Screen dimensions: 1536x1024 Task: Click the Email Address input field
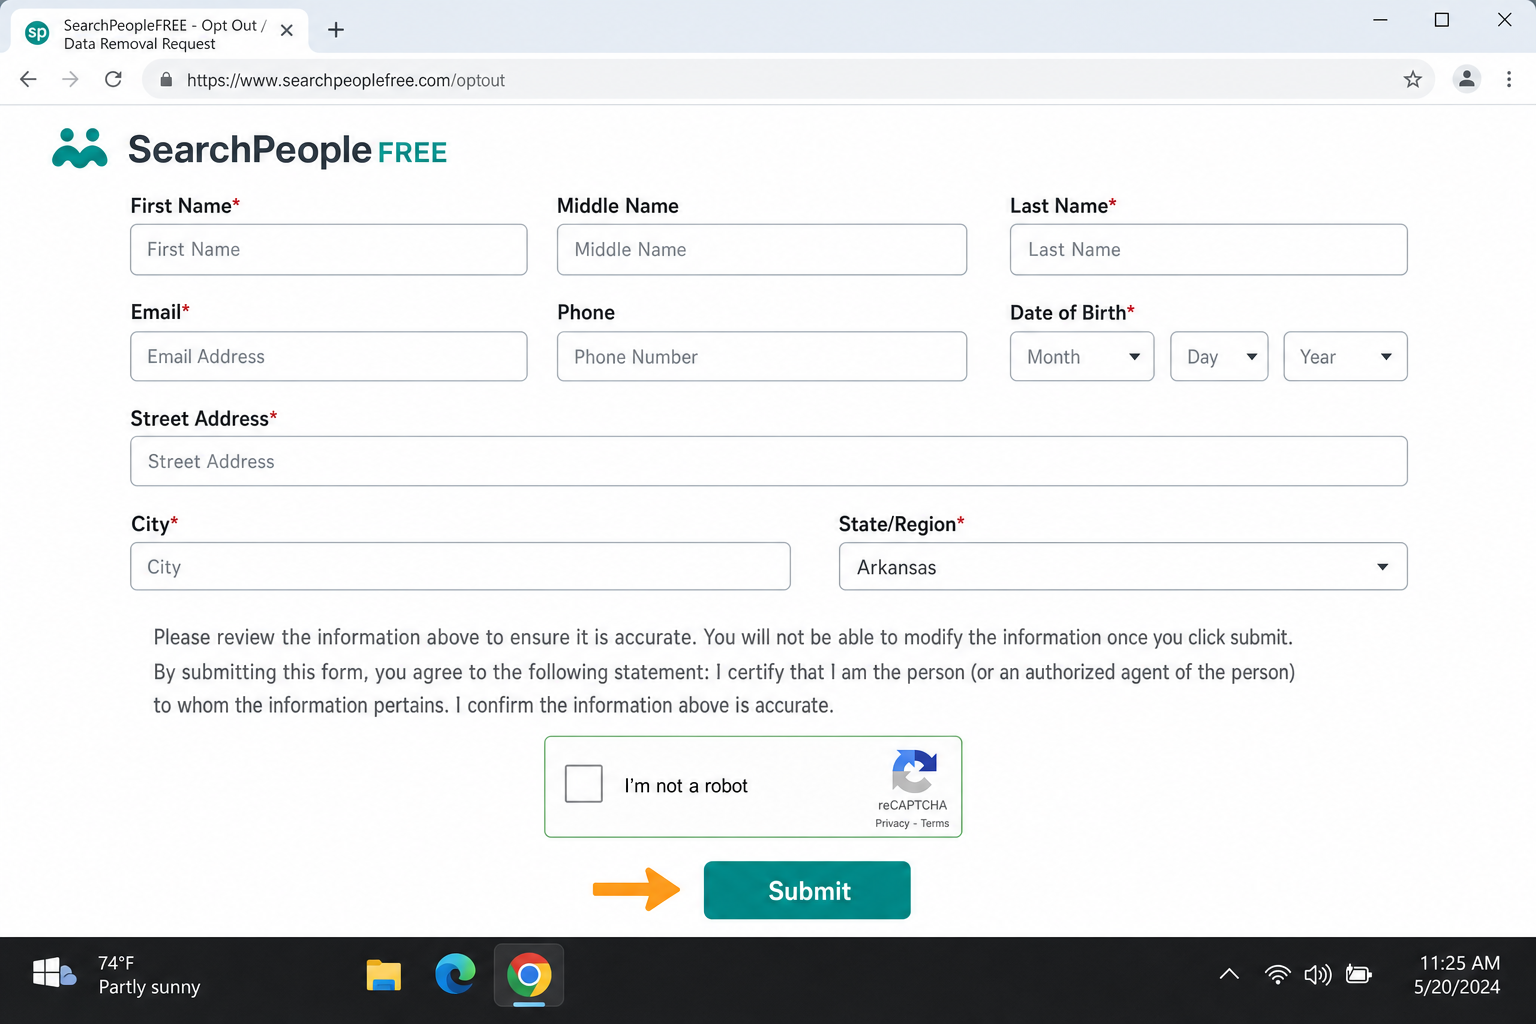click(328, 357)
